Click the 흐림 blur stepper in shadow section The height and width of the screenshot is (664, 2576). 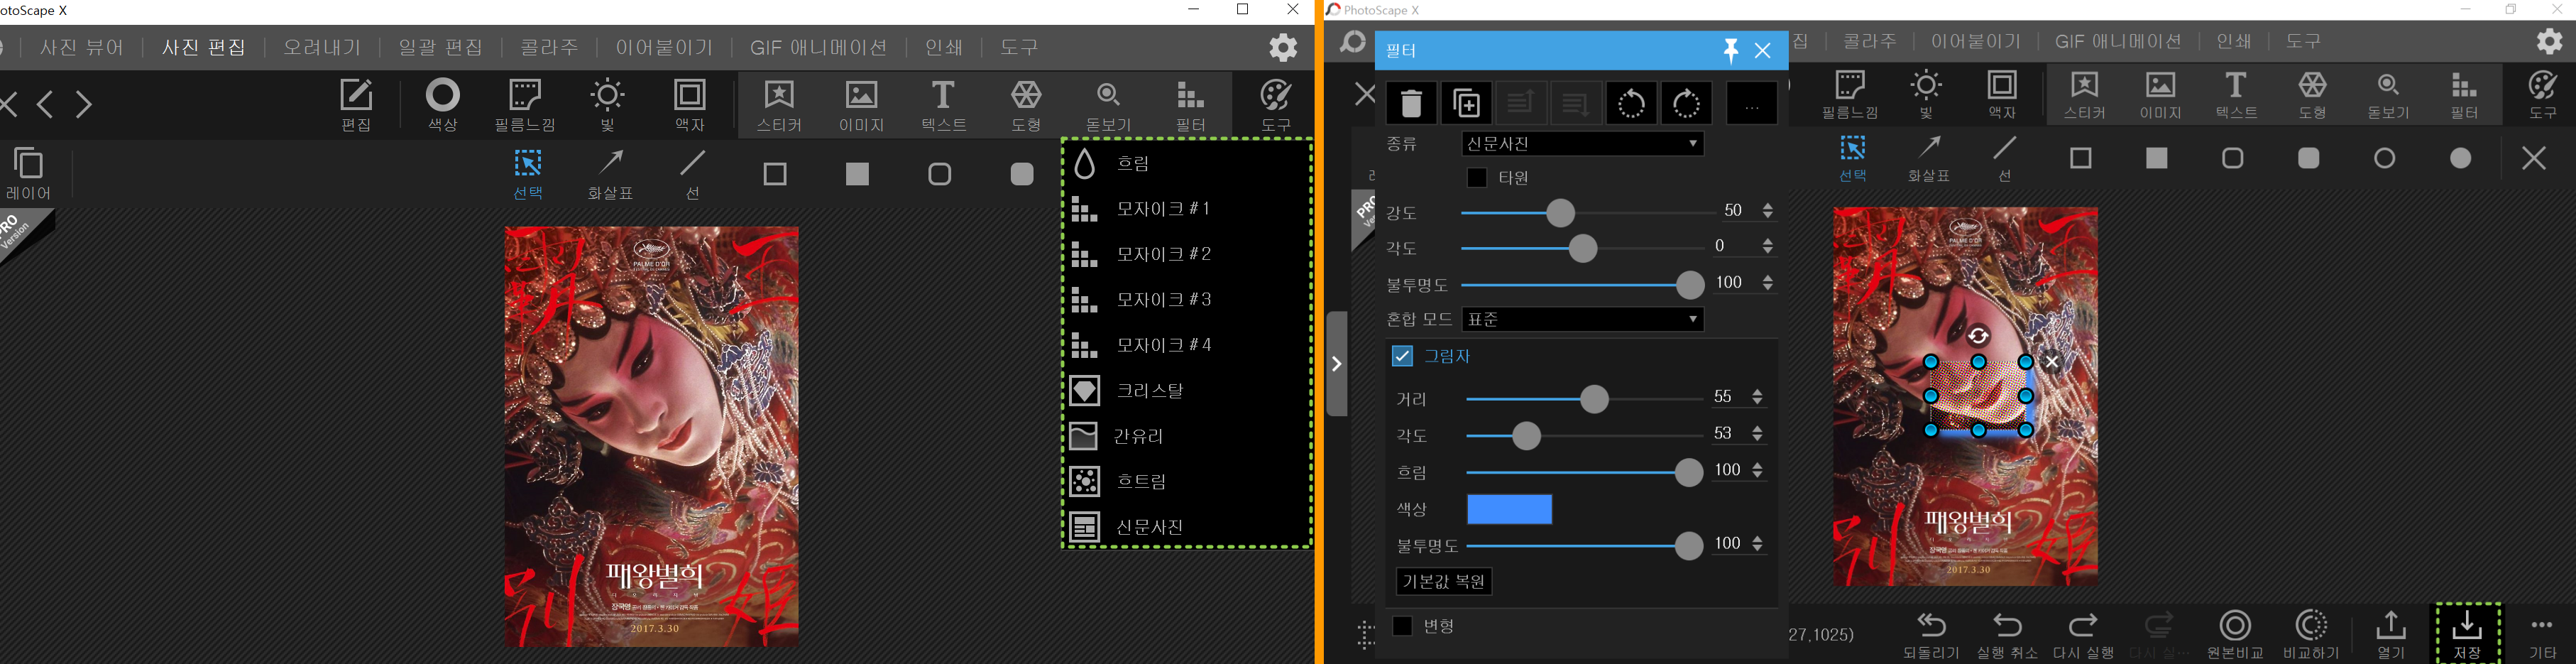pos(1758,471)
